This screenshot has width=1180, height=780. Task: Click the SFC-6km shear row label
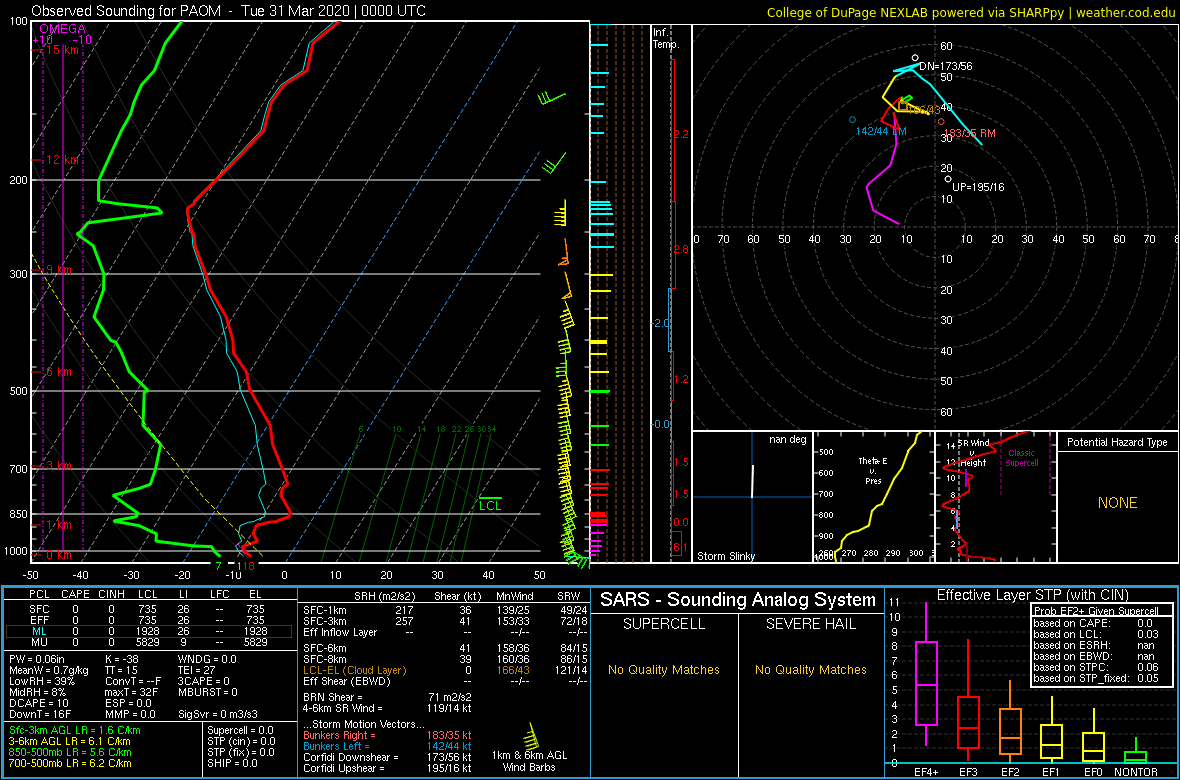(324, 647)
